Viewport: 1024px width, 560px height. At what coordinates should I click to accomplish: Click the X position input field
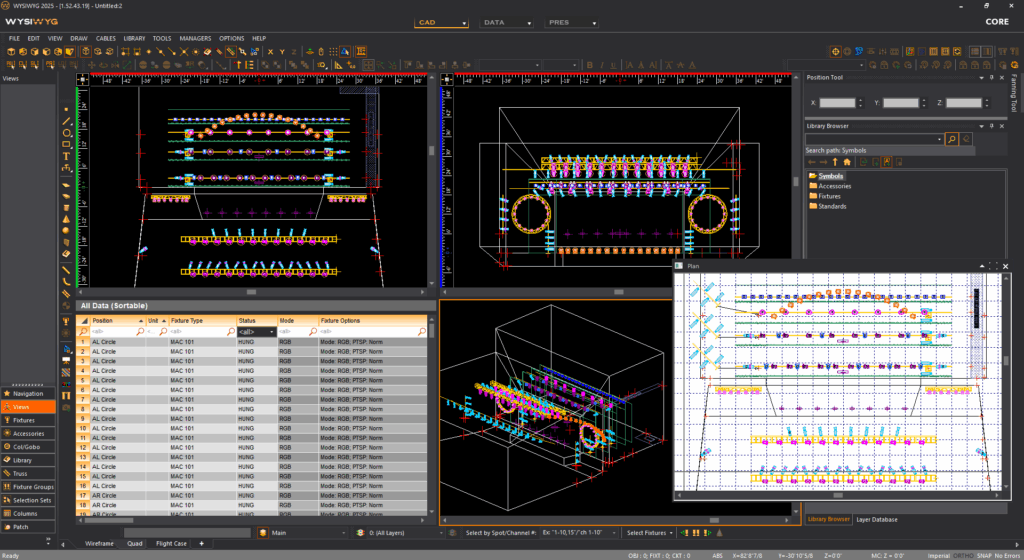click(837, 102)
